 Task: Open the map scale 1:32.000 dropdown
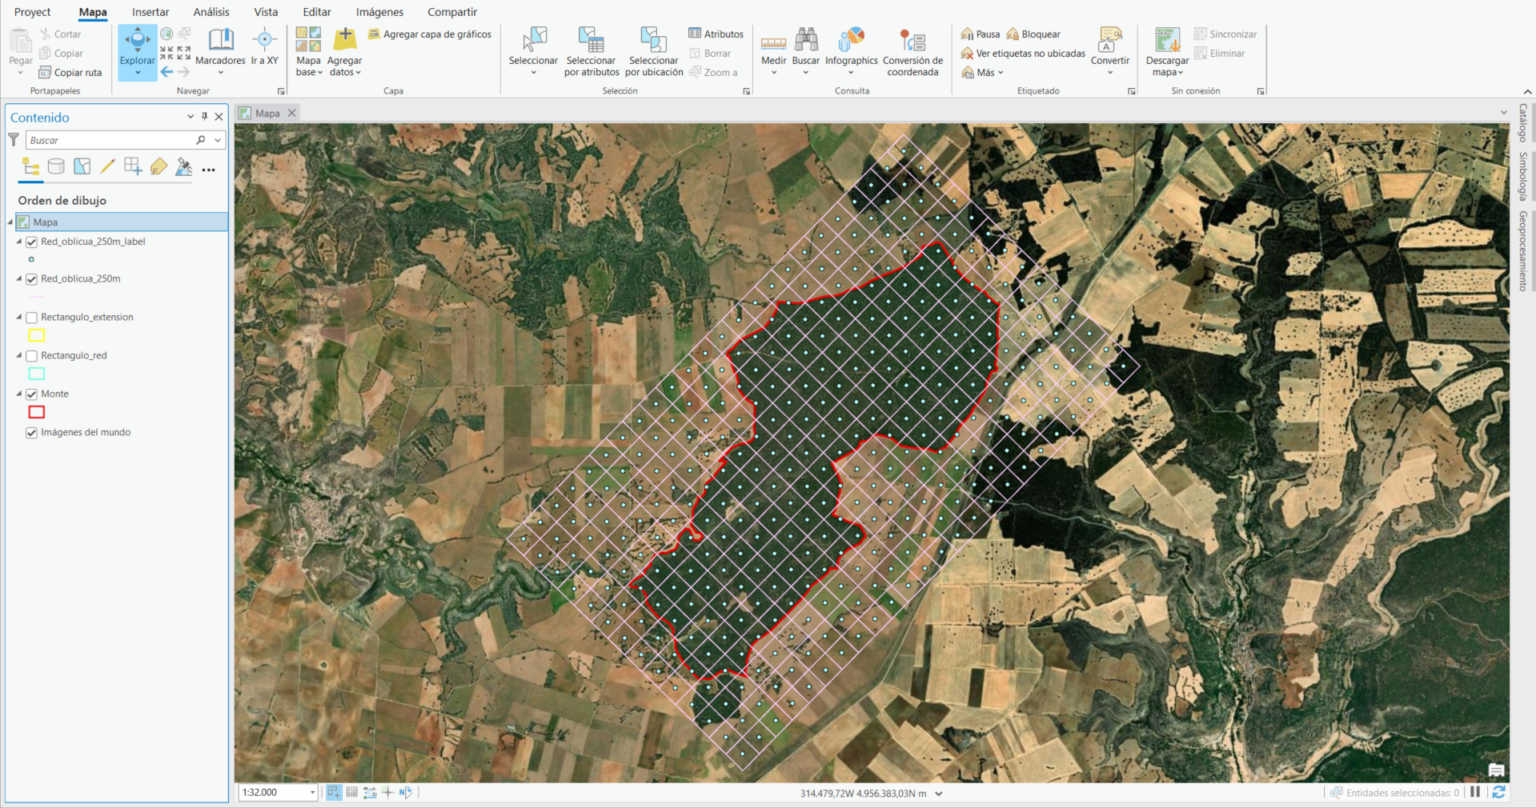point(310,791)
